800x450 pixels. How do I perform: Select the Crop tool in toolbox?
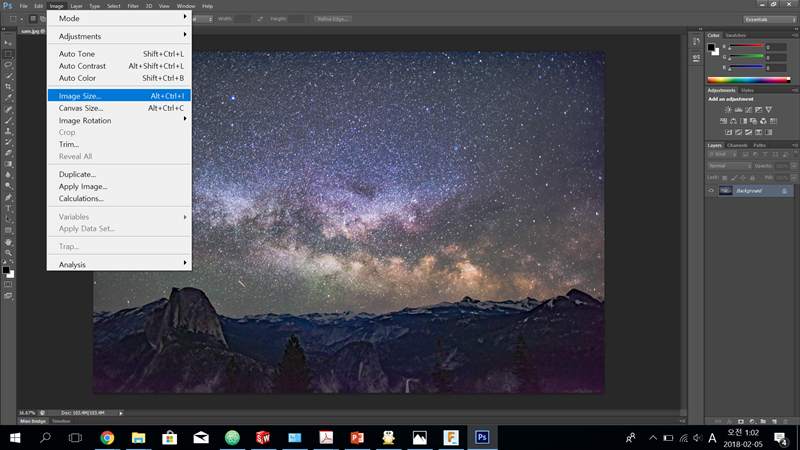point(8,87)
